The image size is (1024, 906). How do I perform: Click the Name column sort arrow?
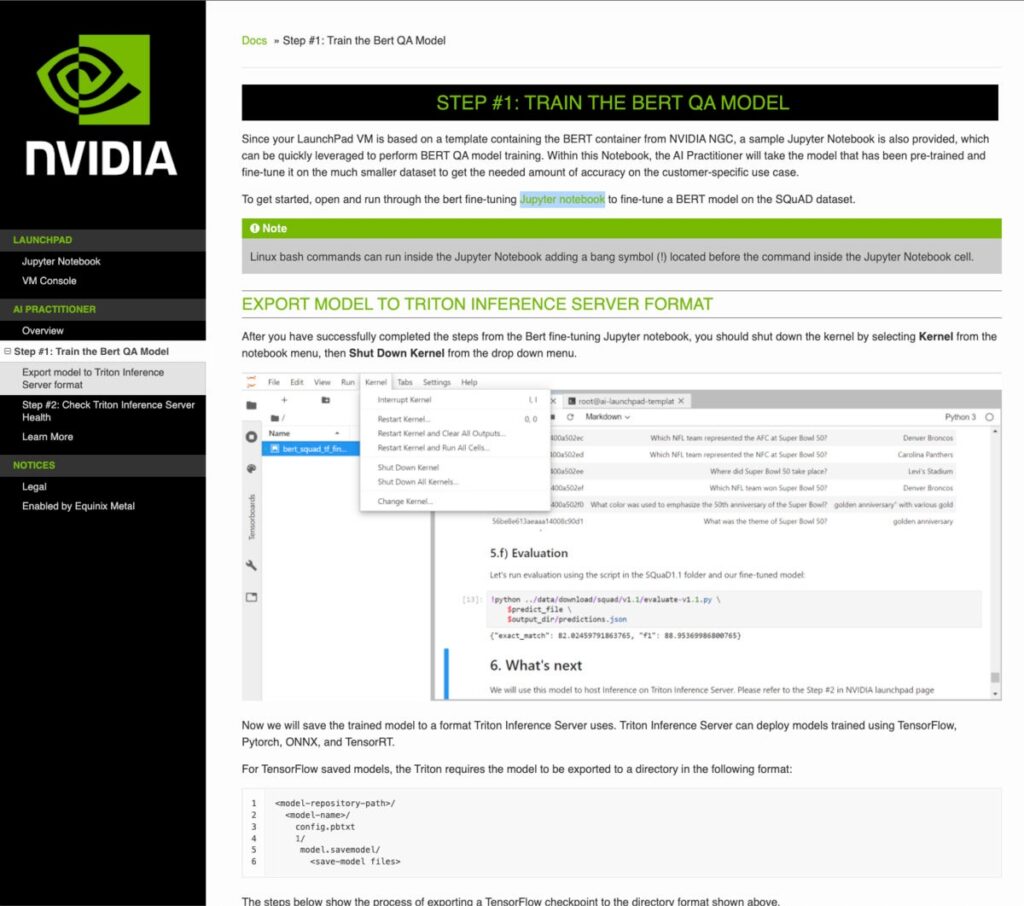(337, 433)
